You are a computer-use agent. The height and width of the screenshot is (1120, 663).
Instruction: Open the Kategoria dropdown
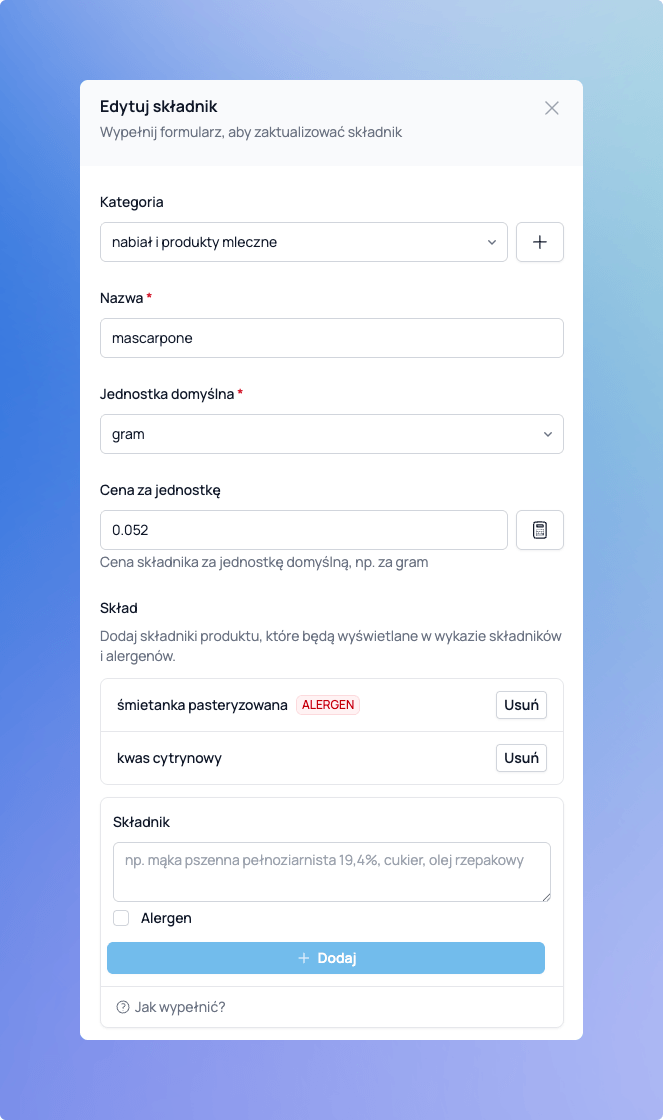point(304,242)
